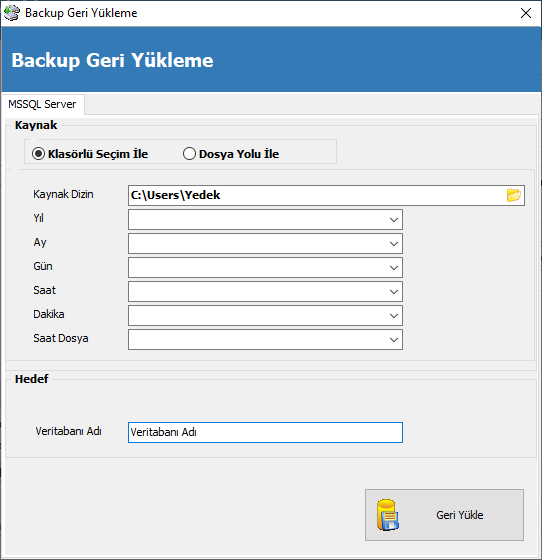Select Dosya Yolu İle radio button

click(x=189, y=154)
